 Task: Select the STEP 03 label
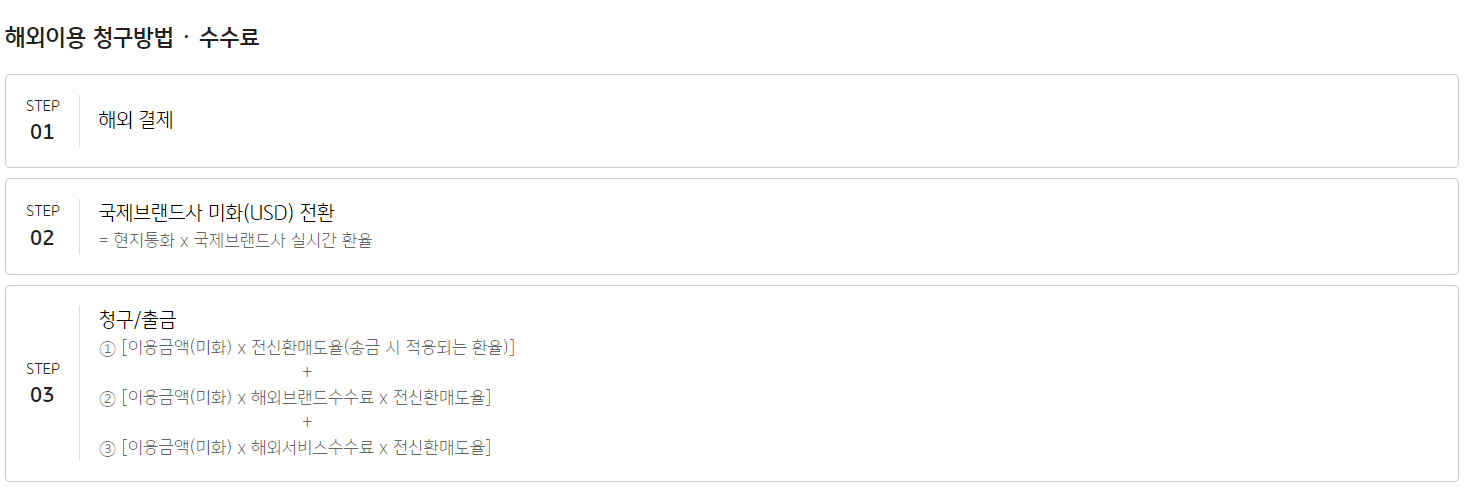pyautogui.click(x=42, y=369)
